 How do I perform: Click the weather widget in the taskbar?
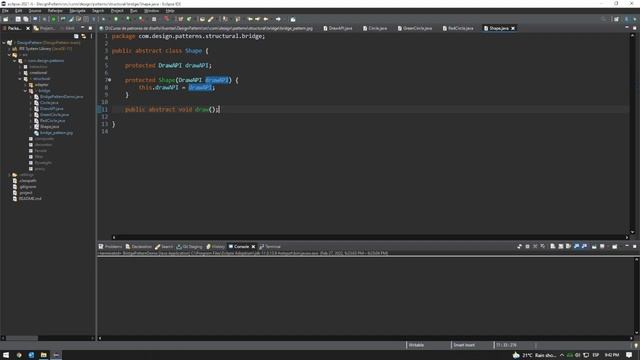tap(535, 355)
